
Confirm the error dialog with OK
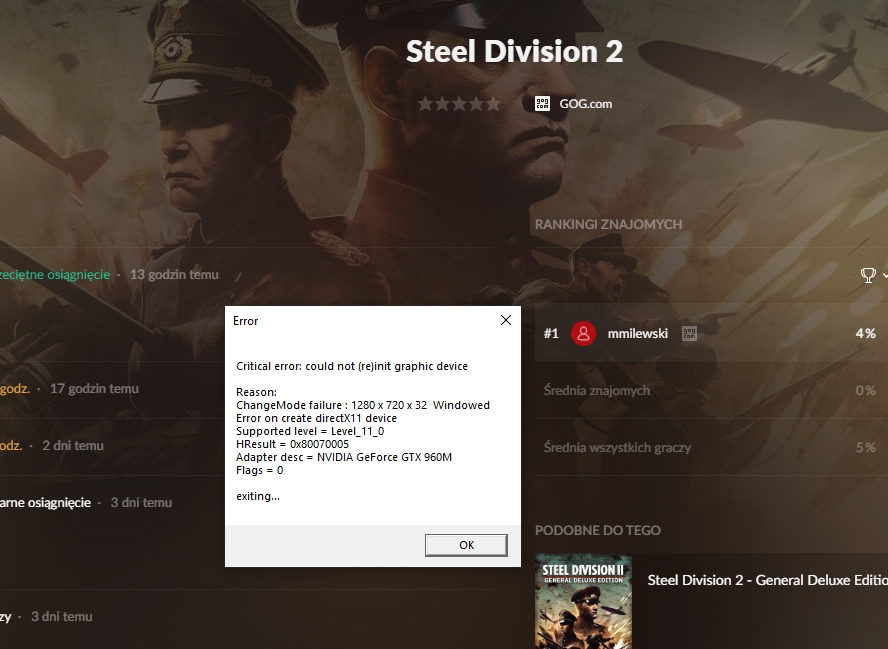(466, 545)
